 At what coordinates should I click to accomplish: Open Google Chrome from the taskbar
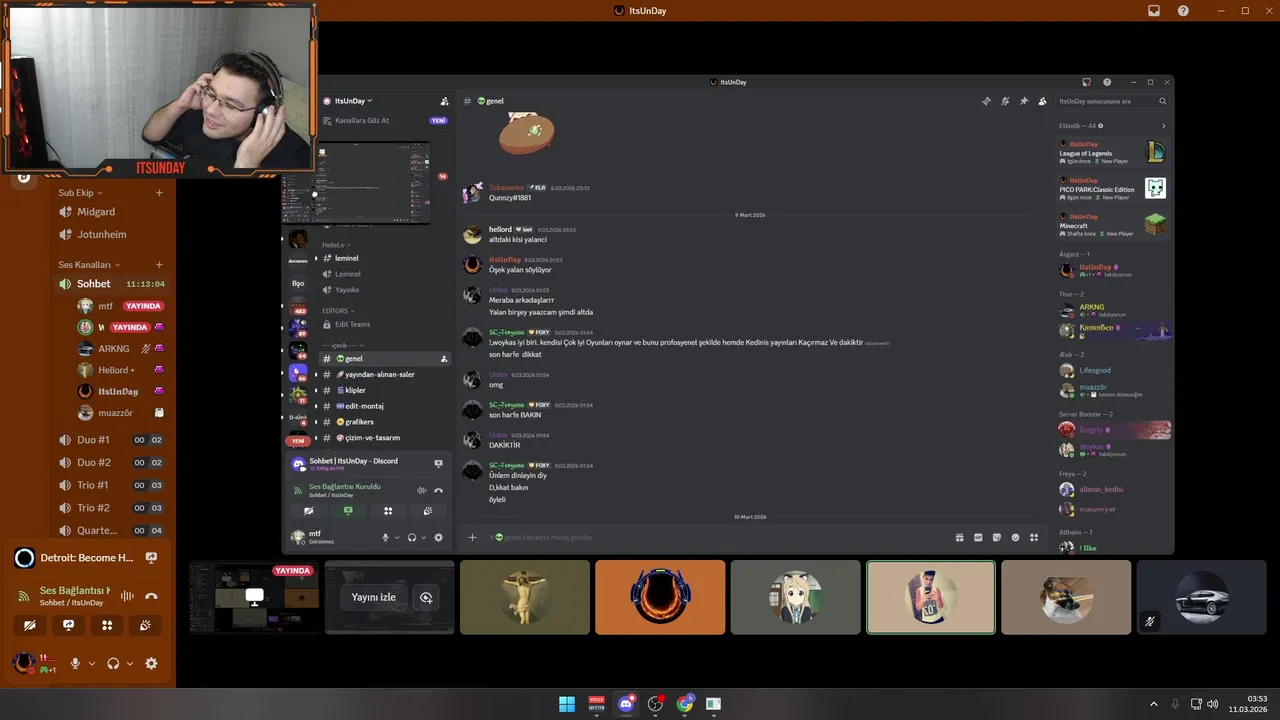[685, 704]
